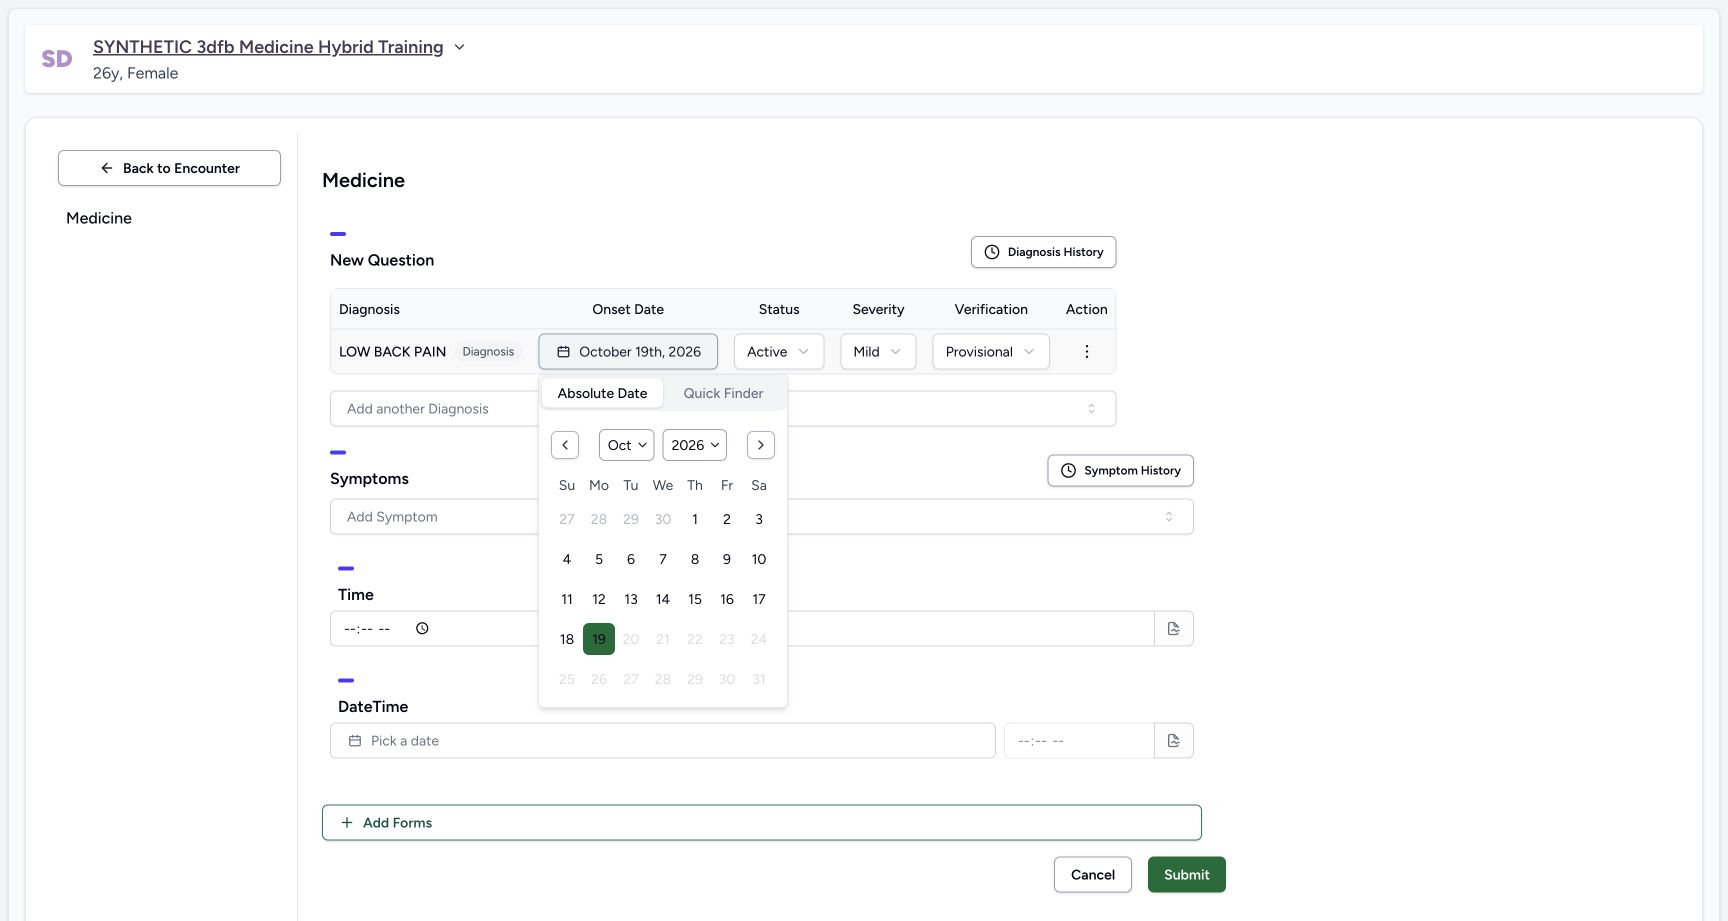Select October 10 in the calendar
The image size is (1728, 921).
point(759,559)
